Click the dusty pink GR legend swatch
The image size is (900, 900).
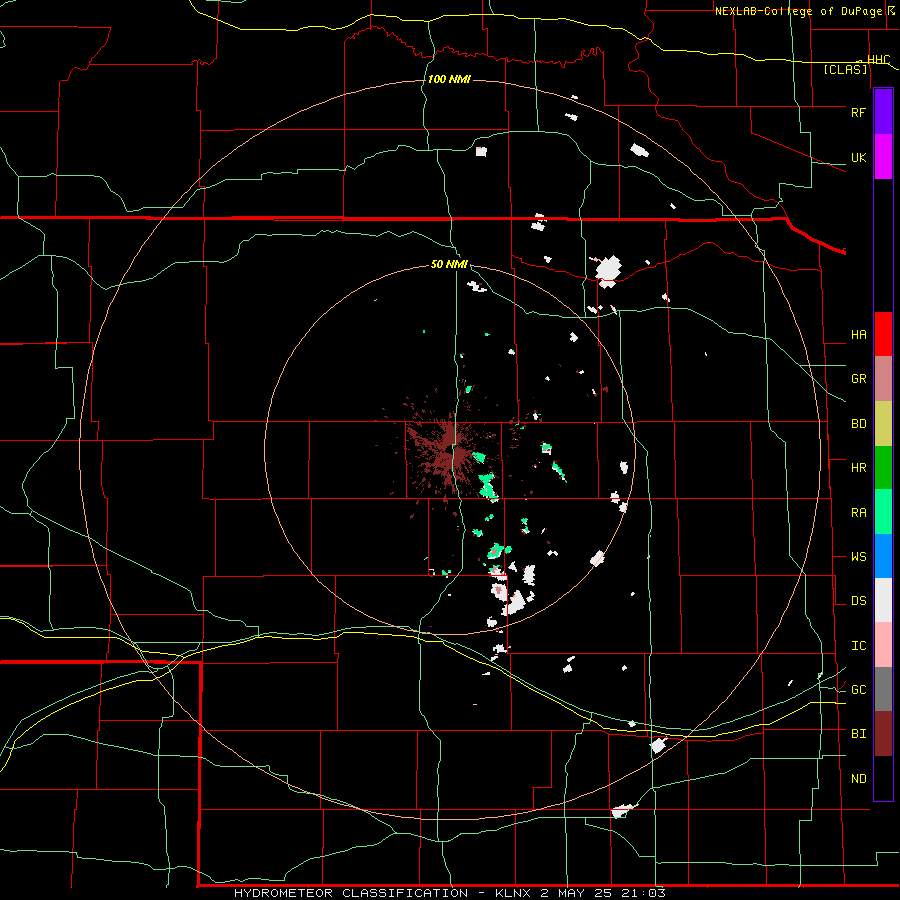pos(883,379)
